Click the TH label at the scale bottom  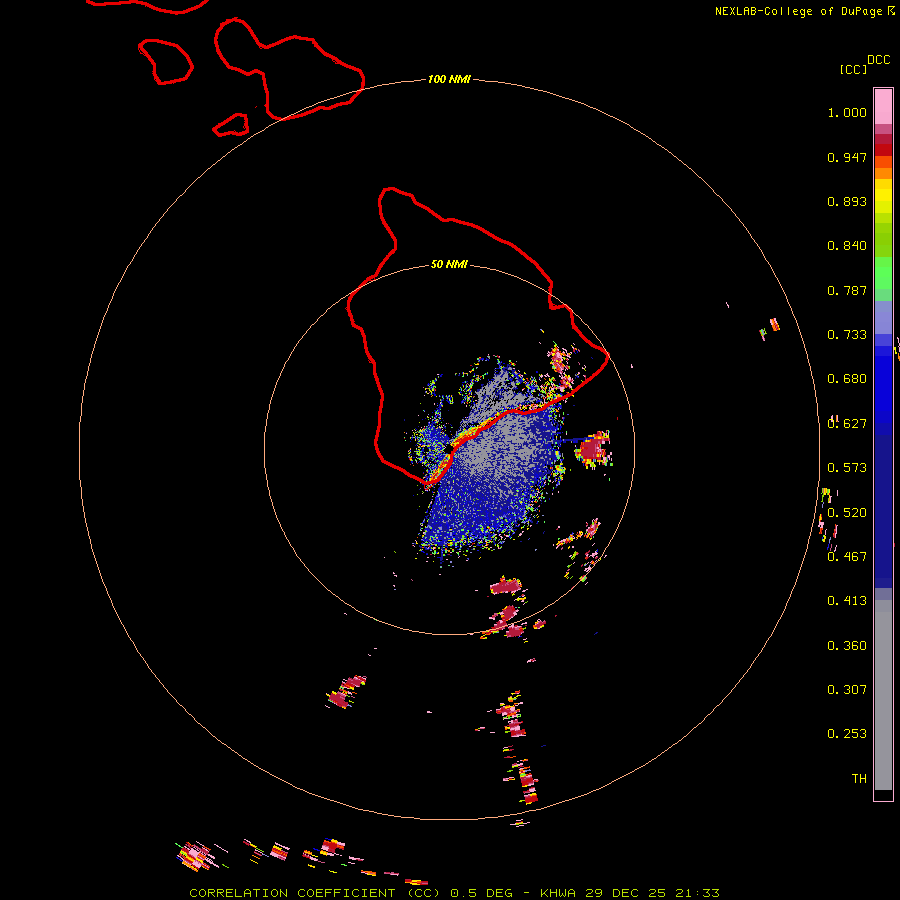859,779
